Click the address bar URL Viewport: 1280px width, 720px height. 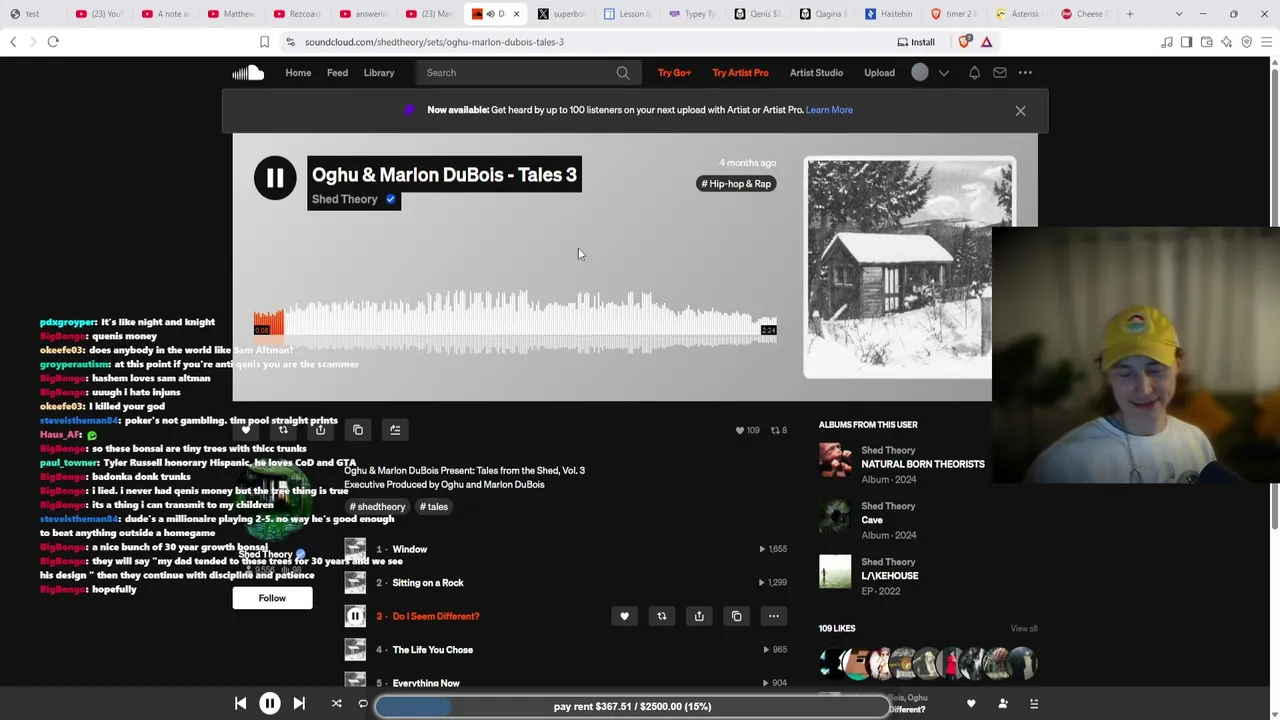[434, 42]
